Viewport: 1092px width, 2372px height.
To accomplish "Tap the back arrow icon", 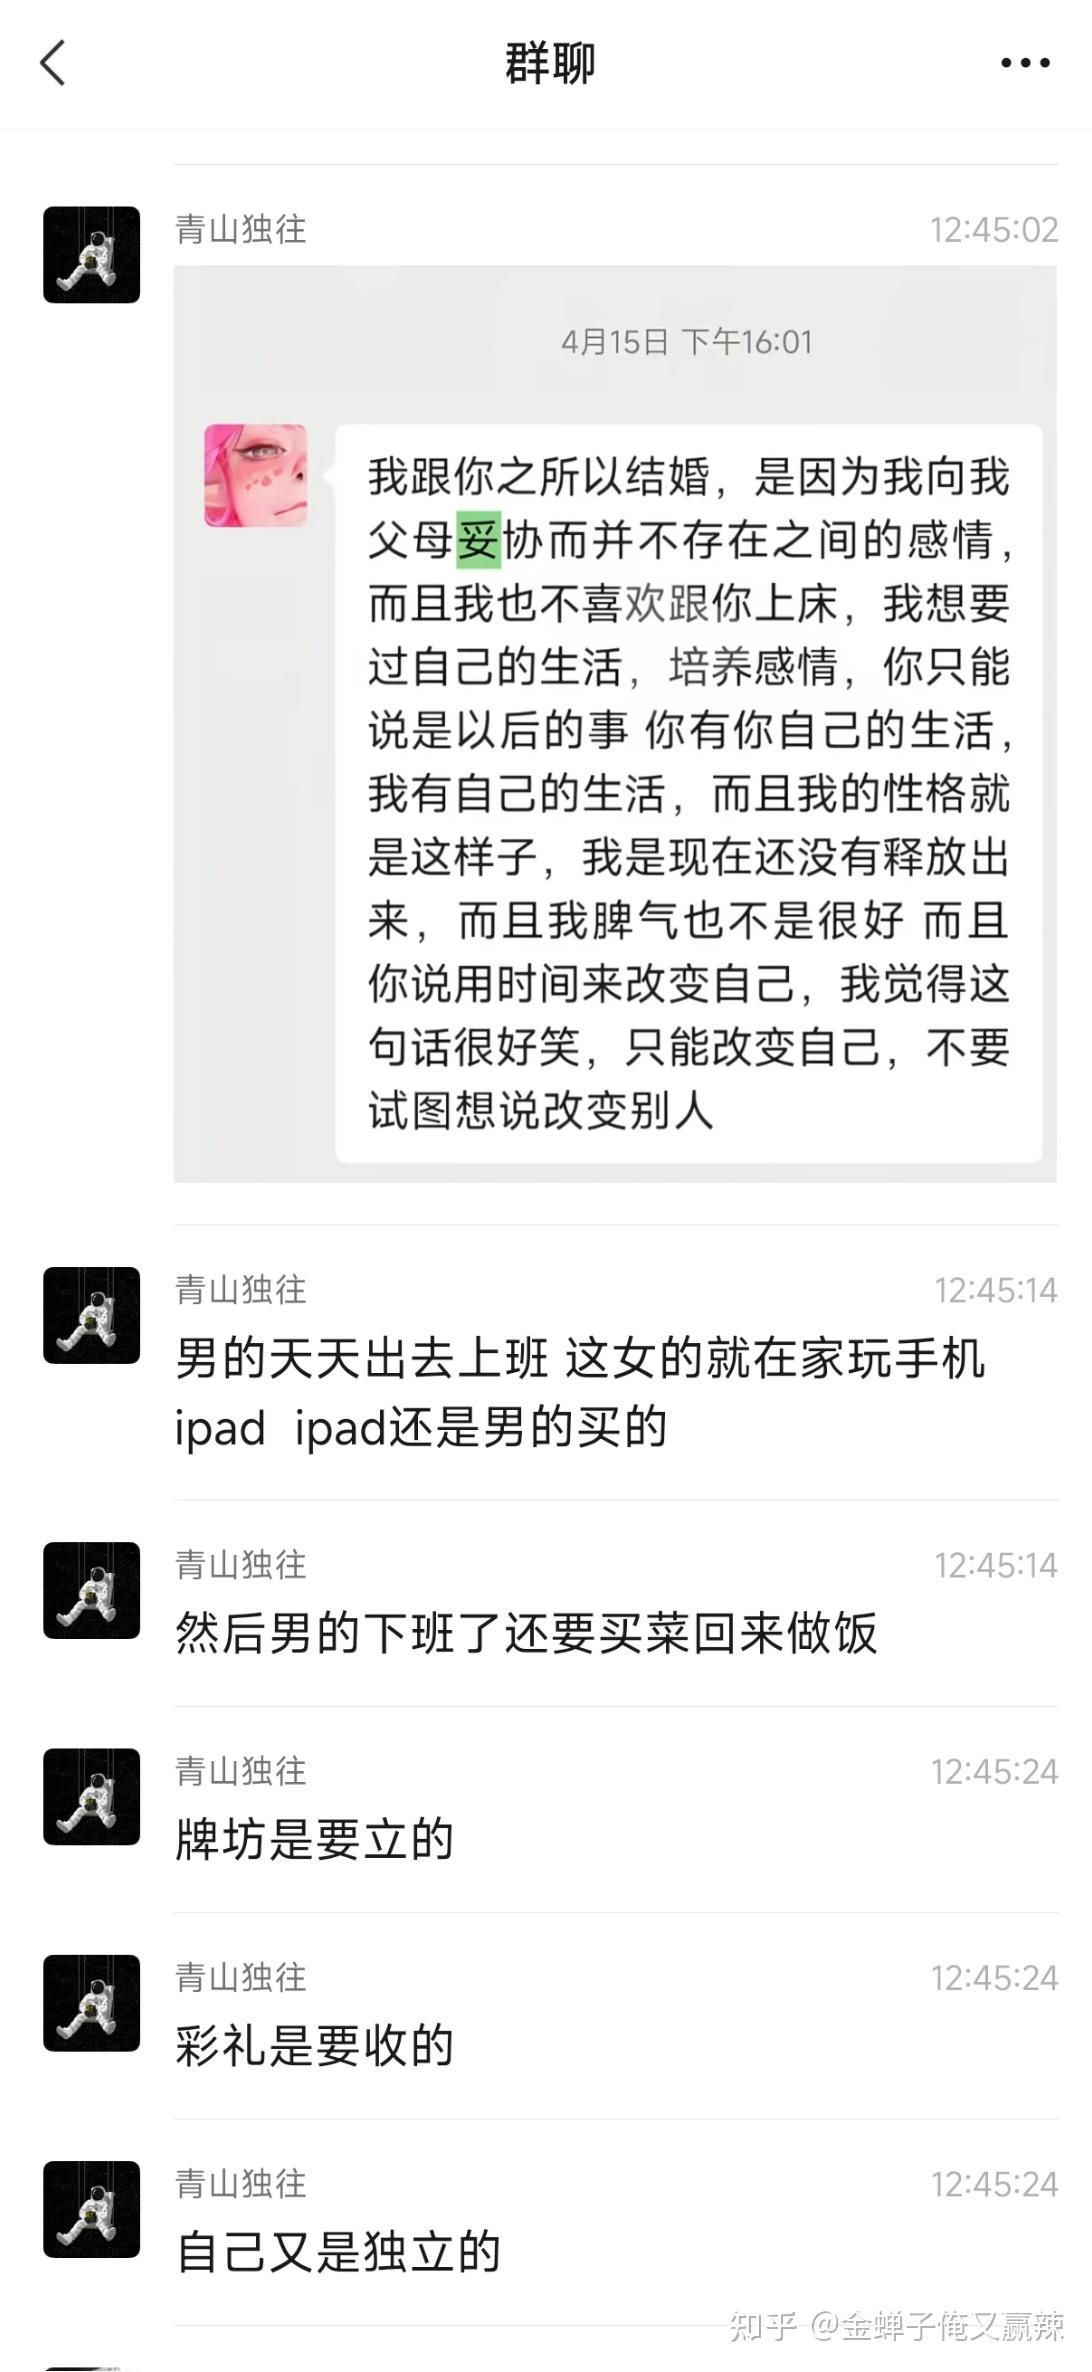I will coord(53,63).
